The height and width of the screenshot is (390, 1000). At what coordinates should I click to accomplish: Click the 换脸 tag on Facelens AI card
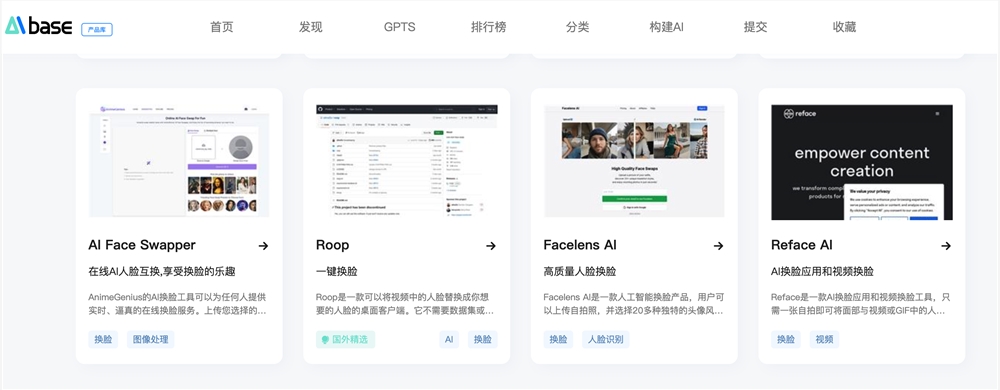coord(558,340)
